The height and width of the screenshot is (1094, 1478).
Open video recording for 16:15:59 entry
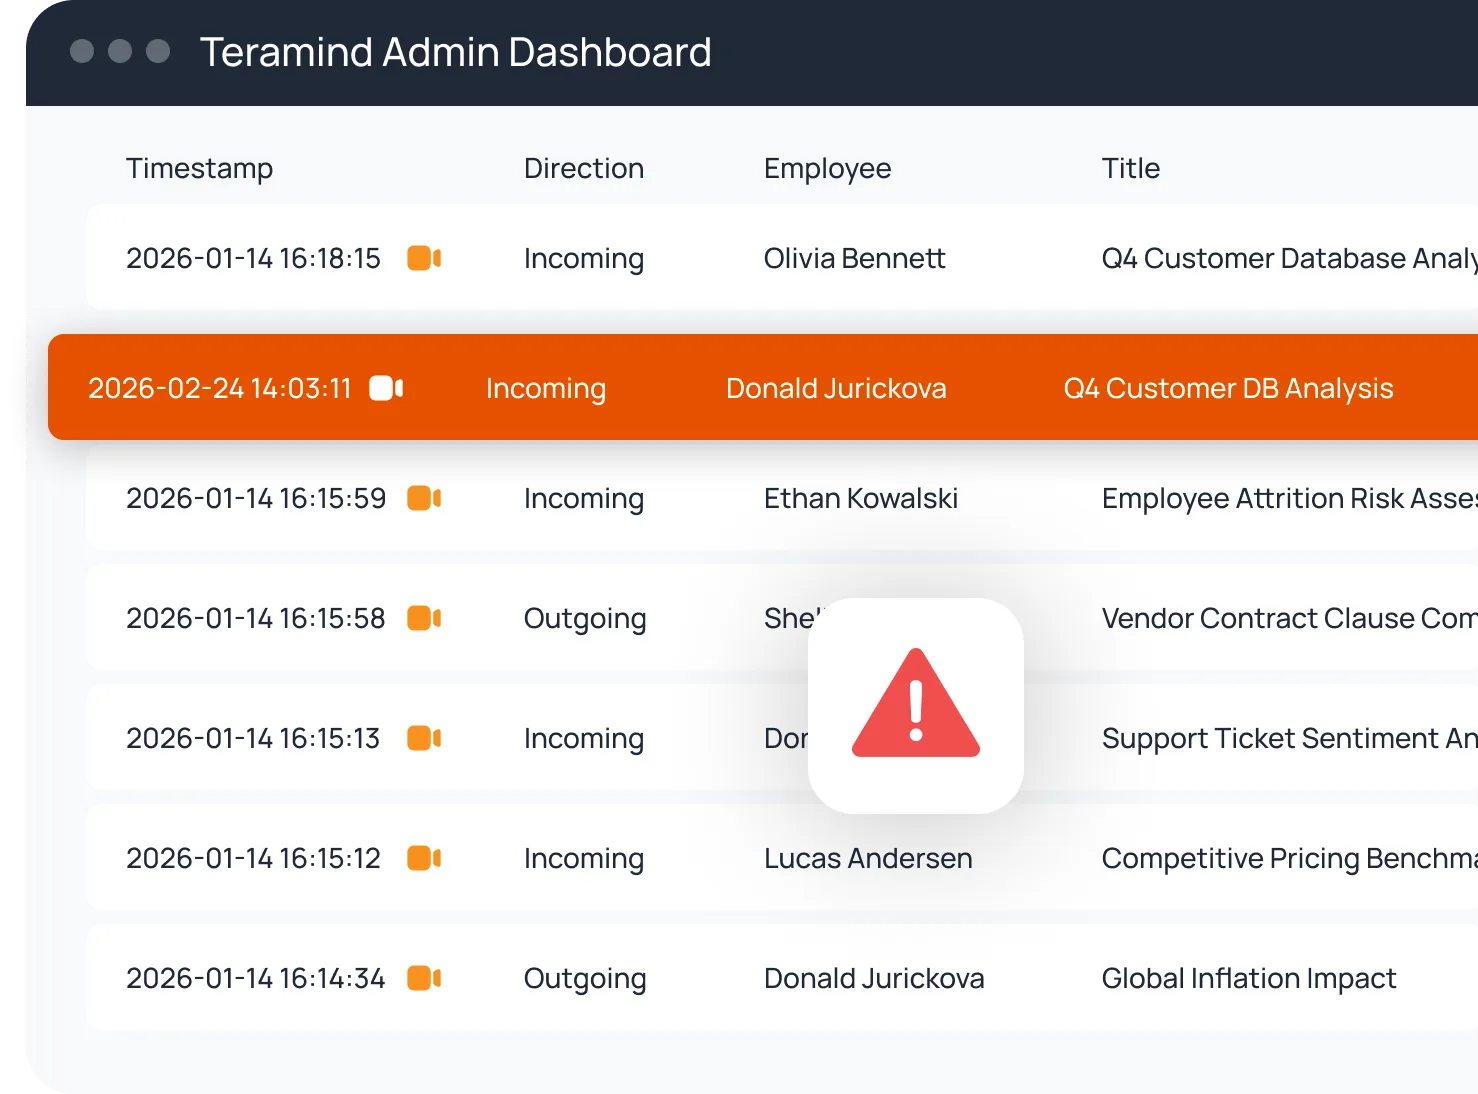pos(424,498)
